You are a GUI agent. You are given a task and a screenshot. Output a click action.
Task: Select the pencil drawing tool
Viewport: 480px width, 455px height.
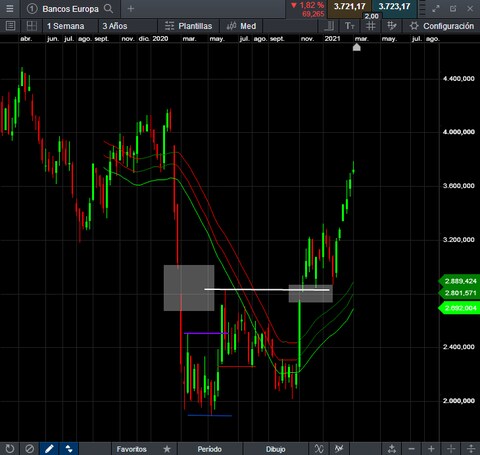coord(49,449)
